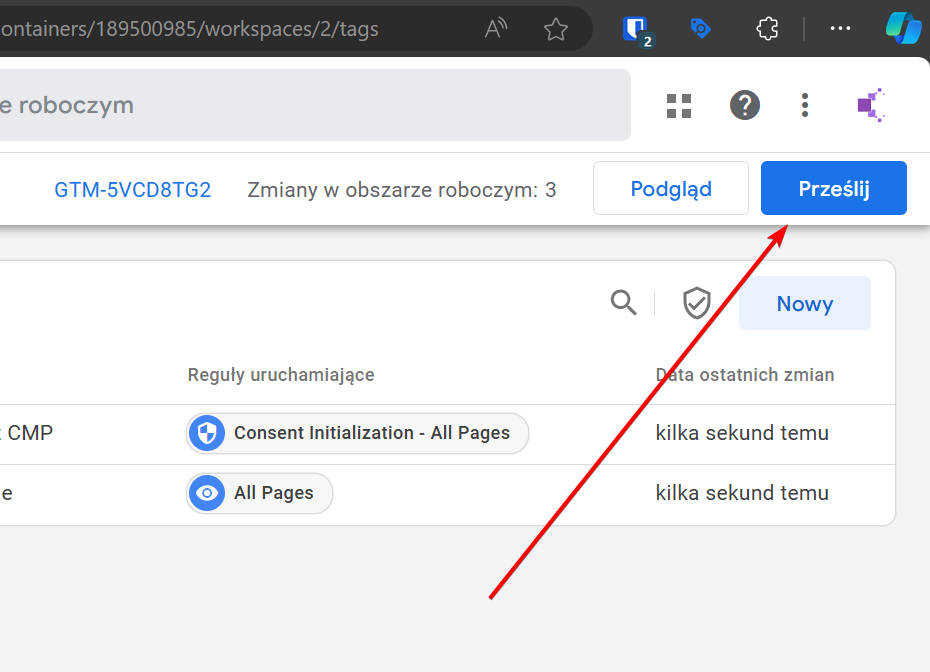The width and height of the screenshot is (930, 672).
Task: Open Tag Manager more options menu
Action: pos(805,106)
